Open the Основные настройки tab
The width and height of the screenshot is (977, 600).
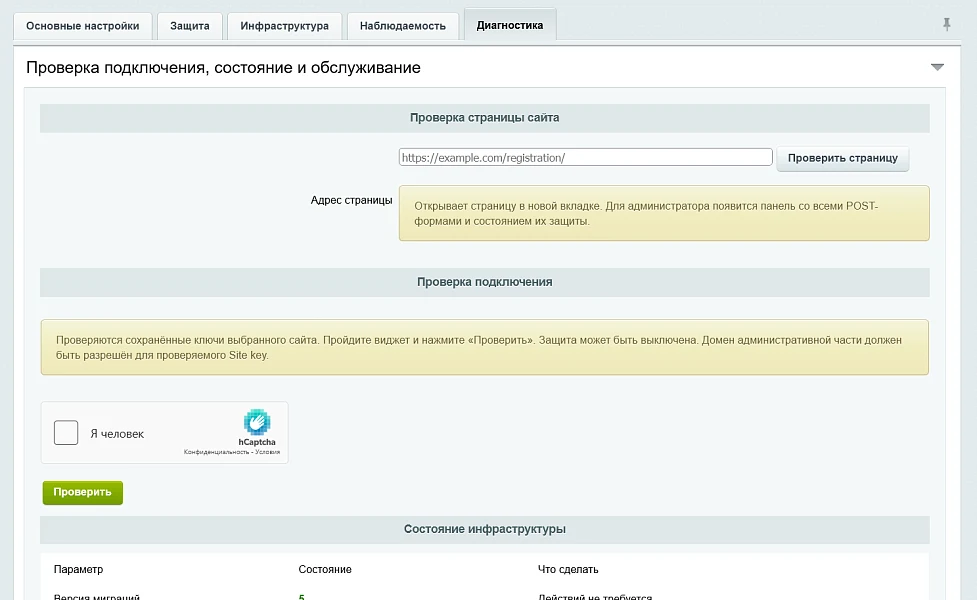tap(83, 26)
